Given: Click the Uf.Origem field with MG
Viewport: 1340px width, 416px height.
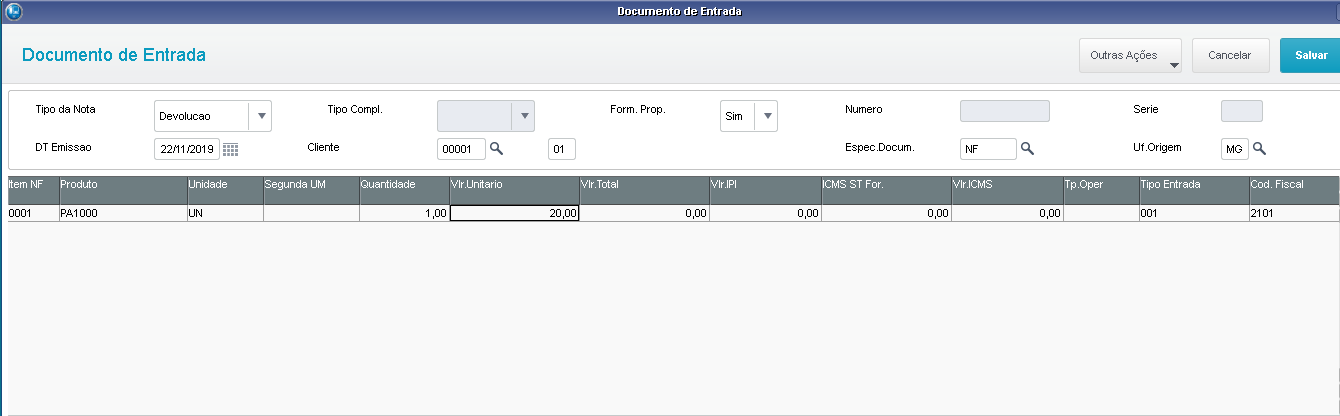Looking at the screenshot, I should click(x=1235, y=149).
